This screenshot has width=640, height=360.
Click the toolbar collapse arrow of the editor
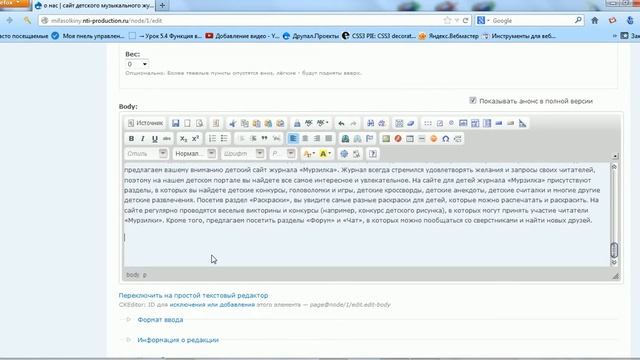[616, 156]
